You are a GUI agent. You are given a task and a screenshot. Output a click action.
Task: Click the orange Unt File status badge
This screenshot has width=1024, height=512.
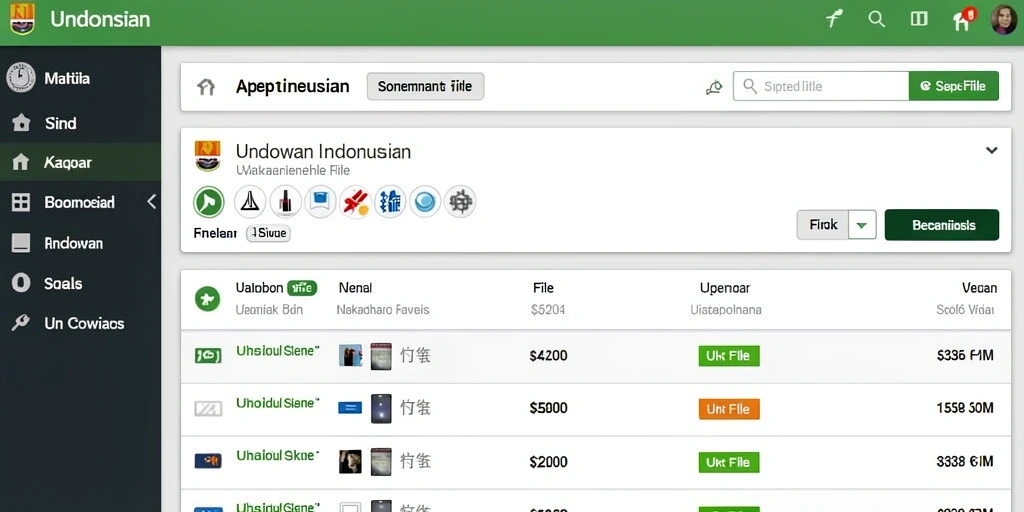729,409
